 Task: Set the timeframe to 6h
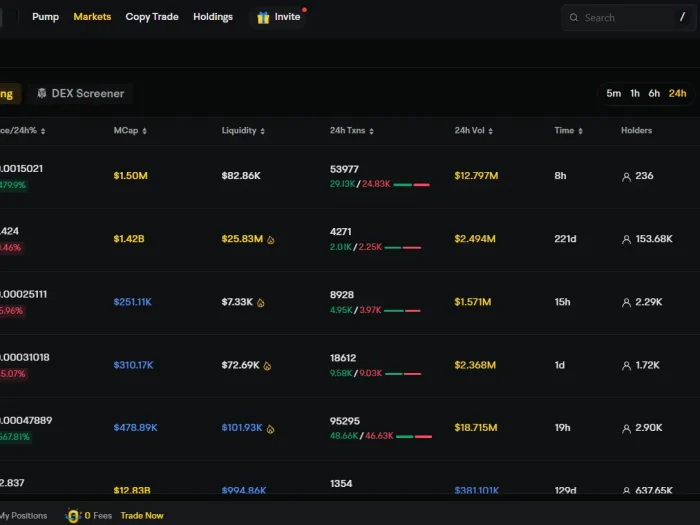[654, 93]
